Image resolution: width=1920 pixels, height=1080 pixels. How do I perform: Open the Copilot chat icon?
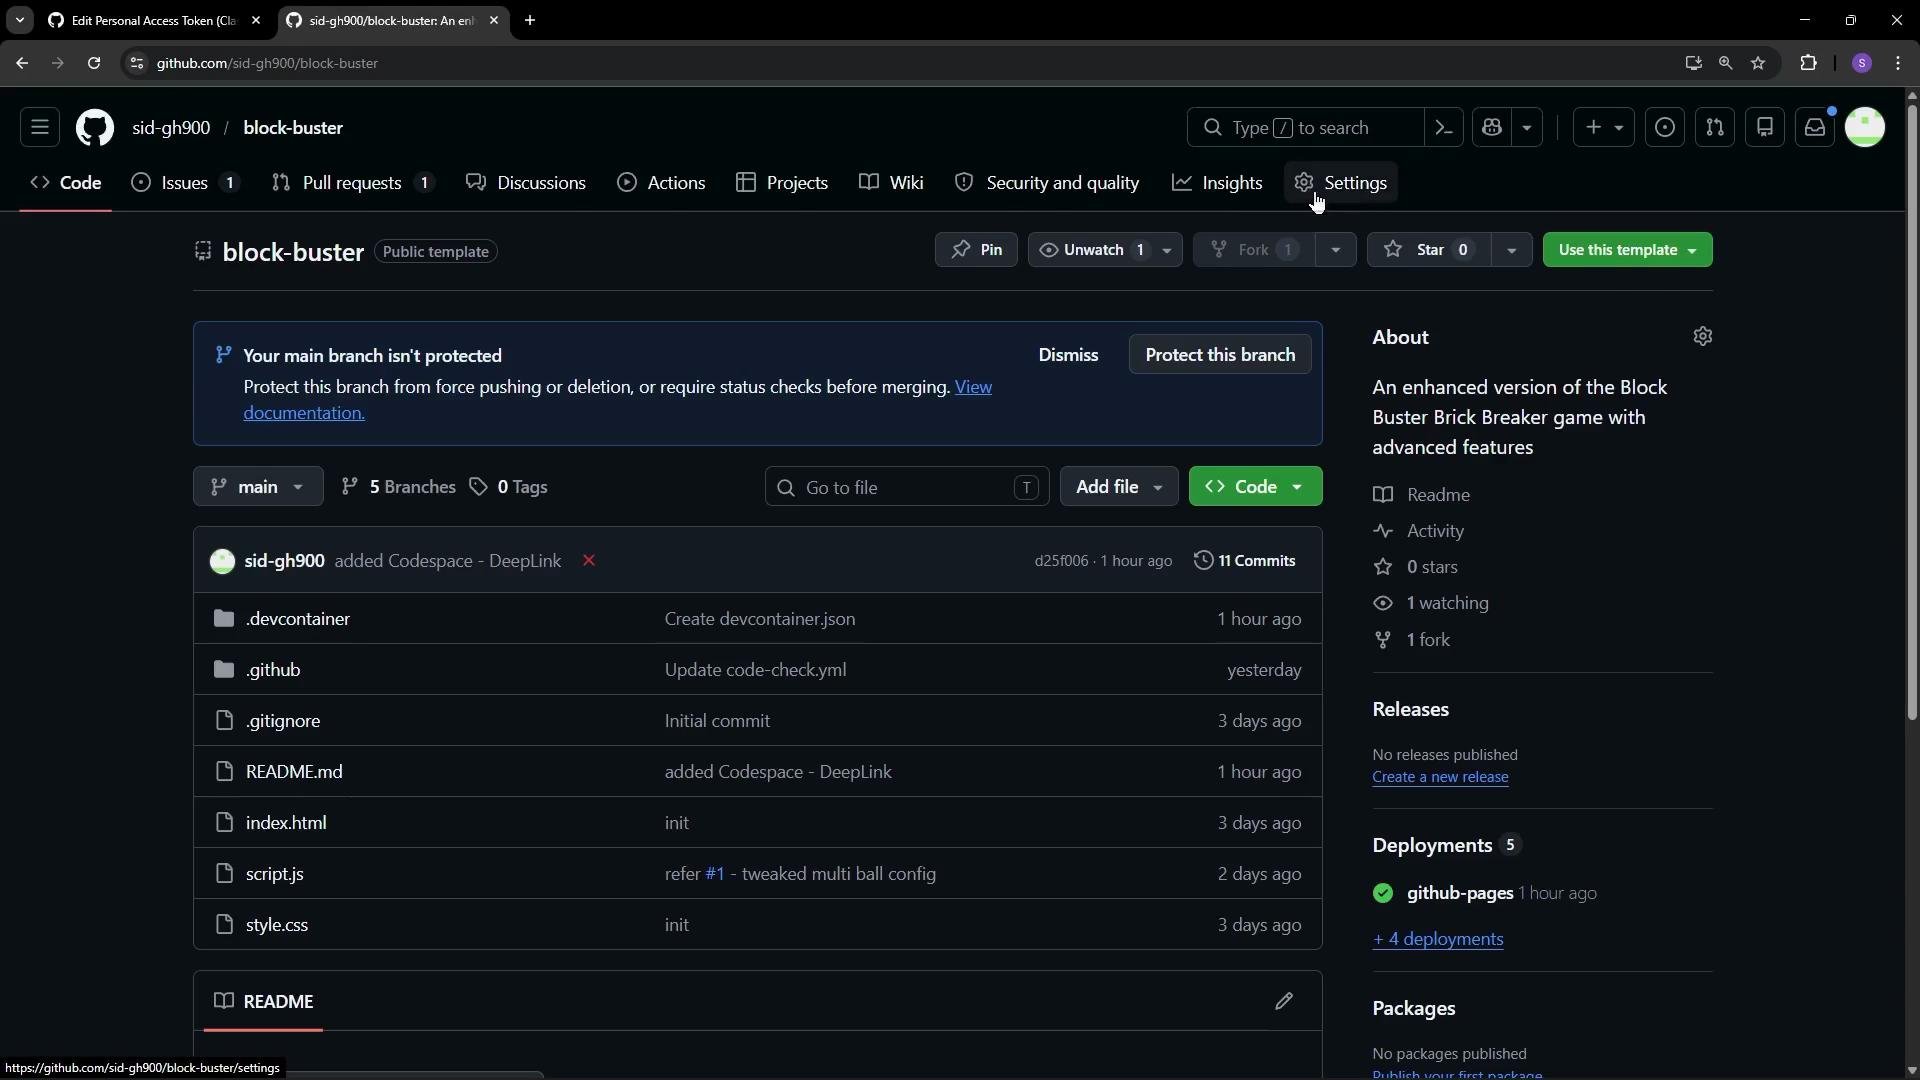pyautogui.click(x=1492, y=128)
